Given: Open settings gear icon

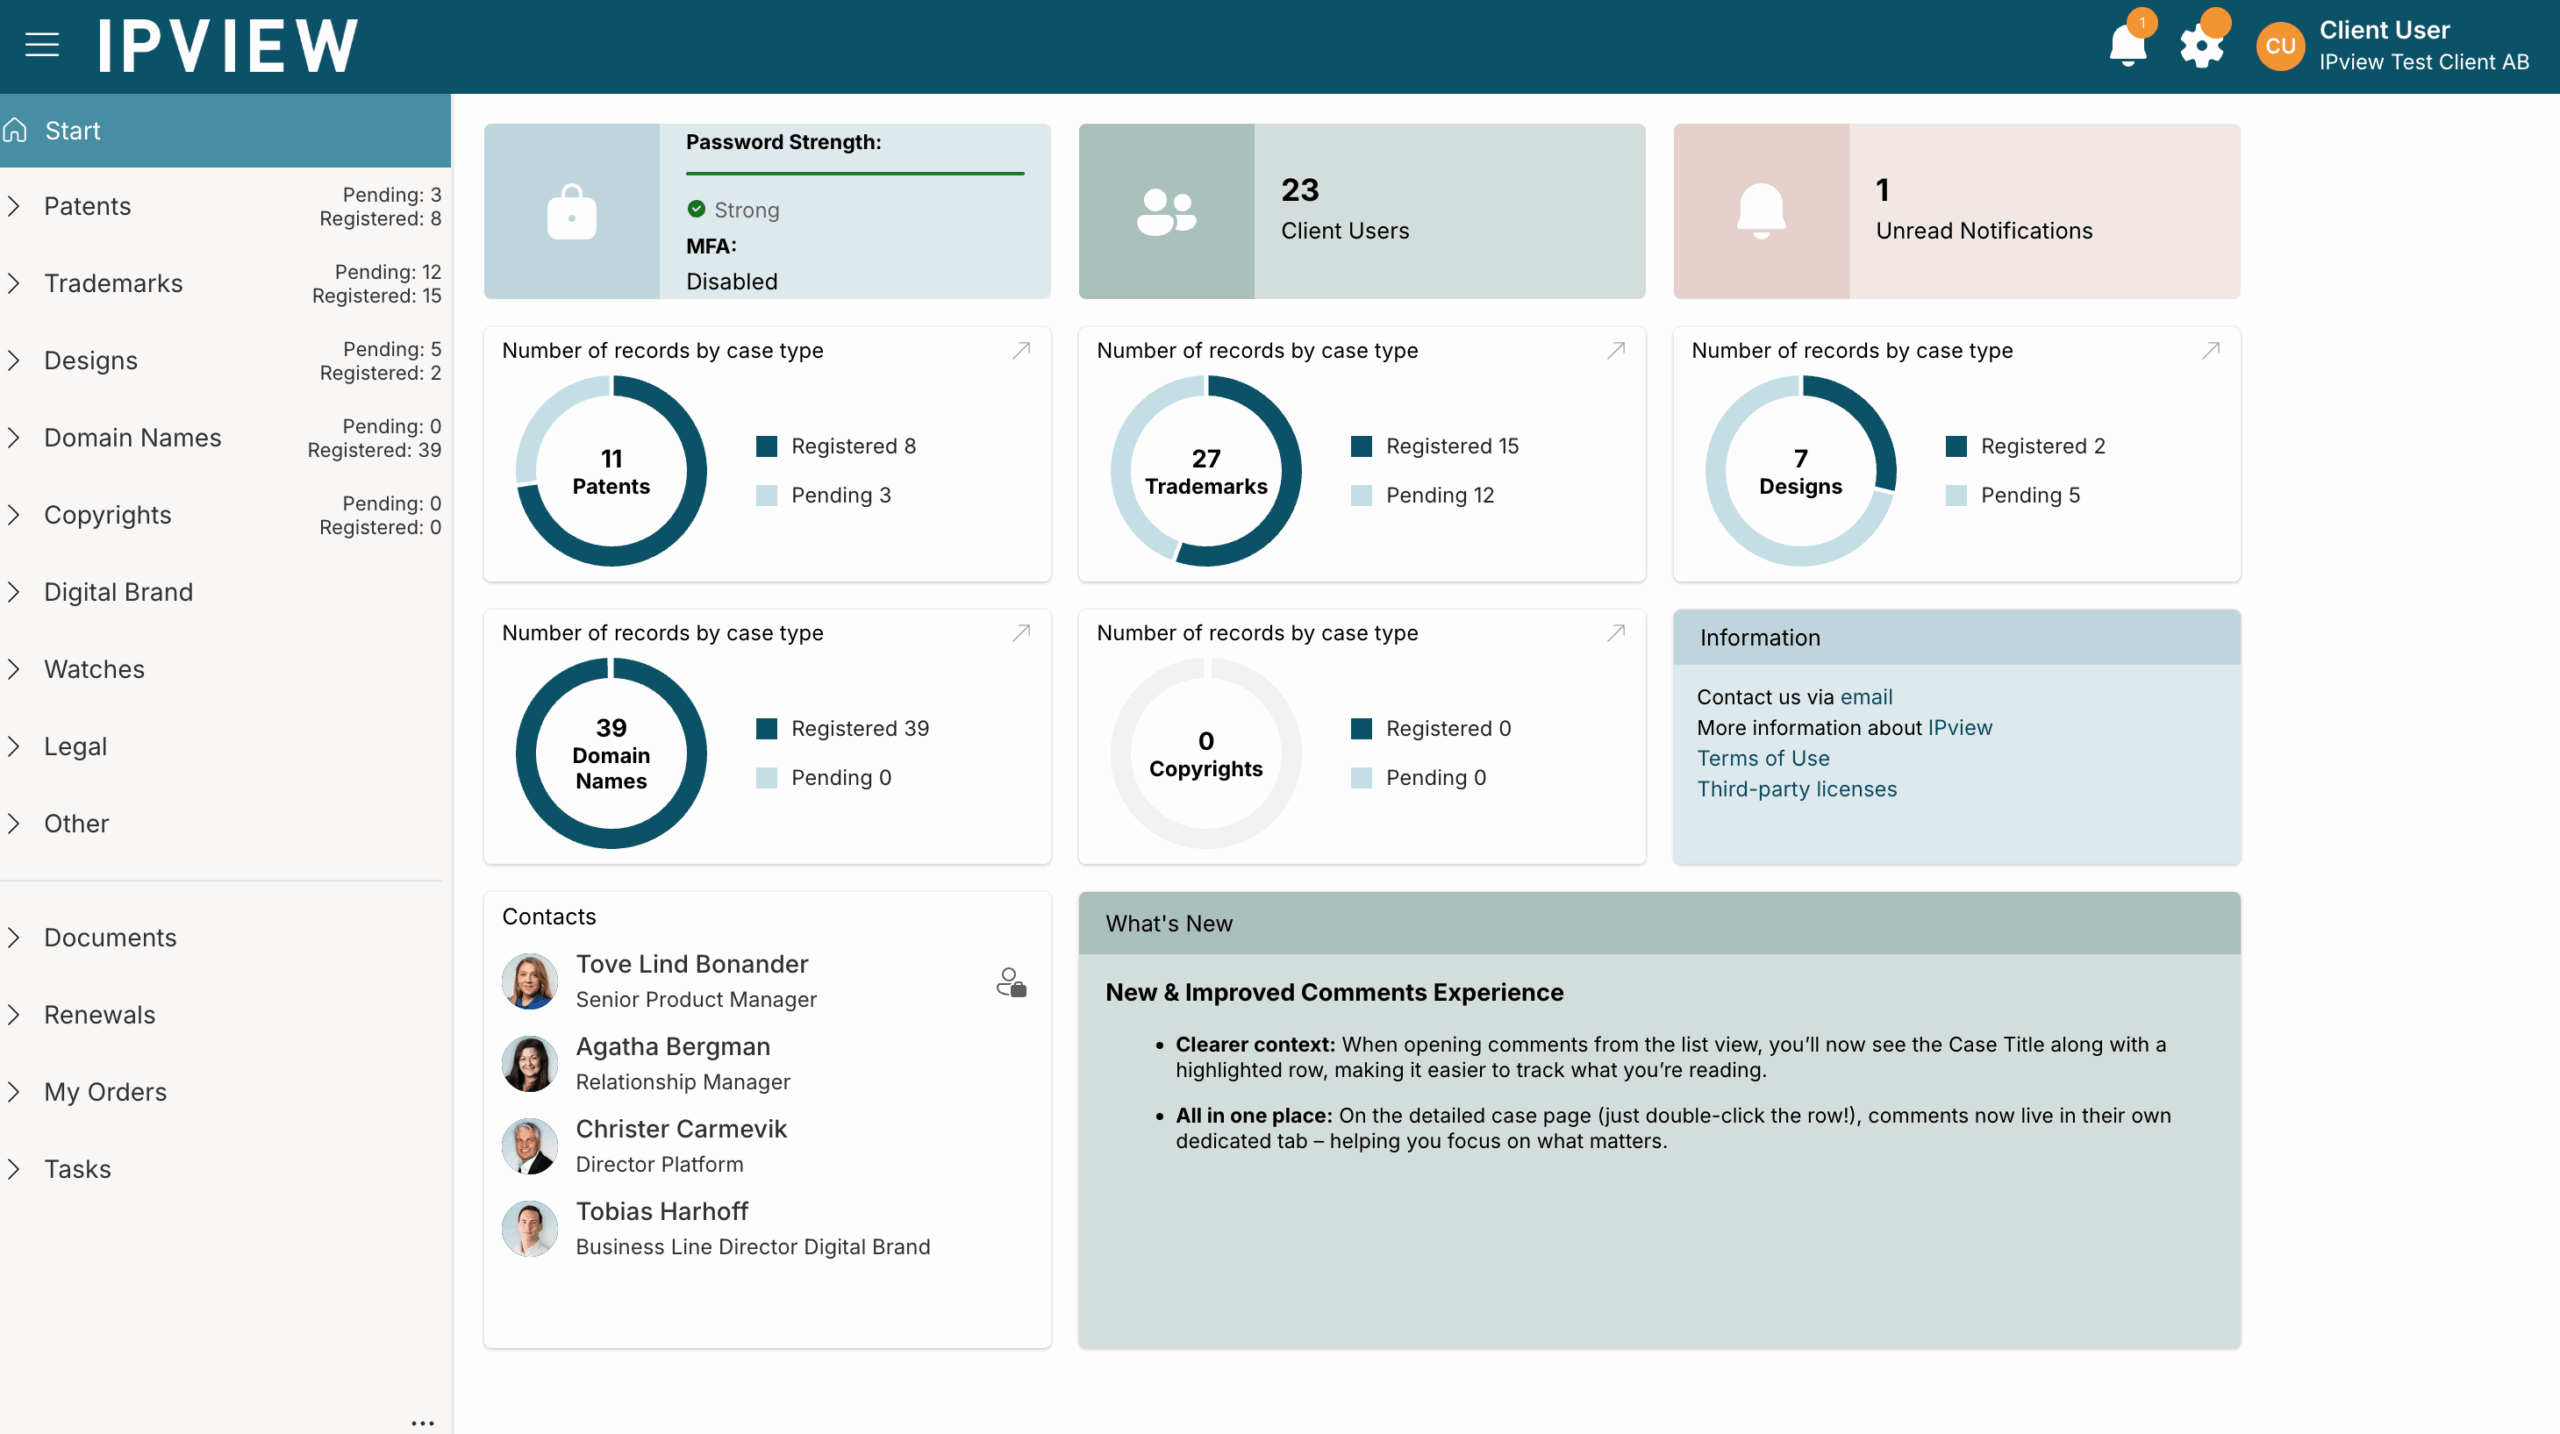Looking at the screenshot, I should (x=2201, y=45).
